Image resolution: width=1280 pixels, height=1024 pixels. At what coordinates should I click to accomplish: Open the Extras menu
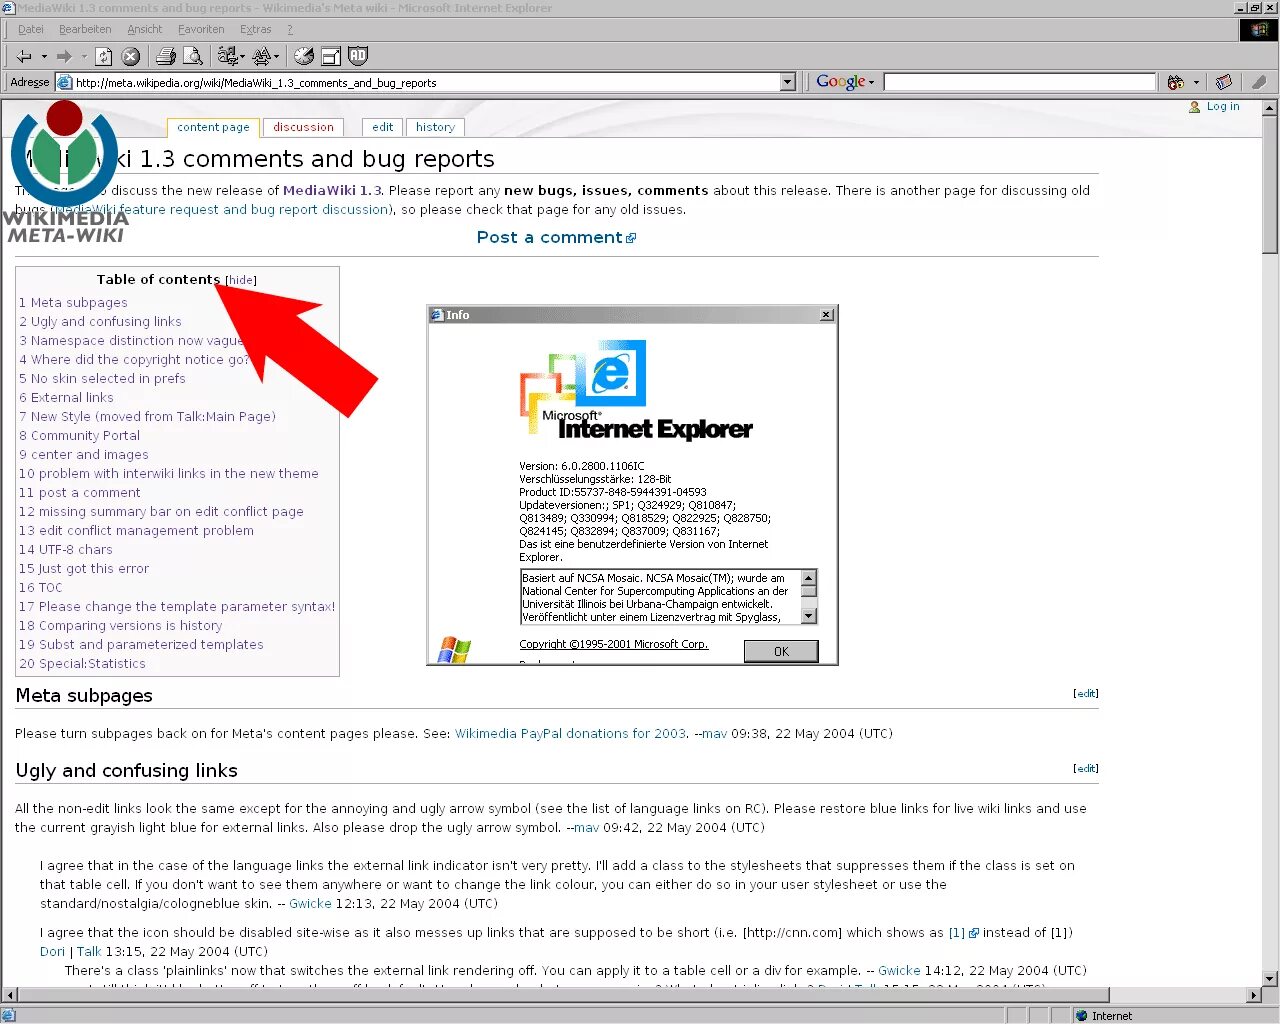[x=256, y=29]
